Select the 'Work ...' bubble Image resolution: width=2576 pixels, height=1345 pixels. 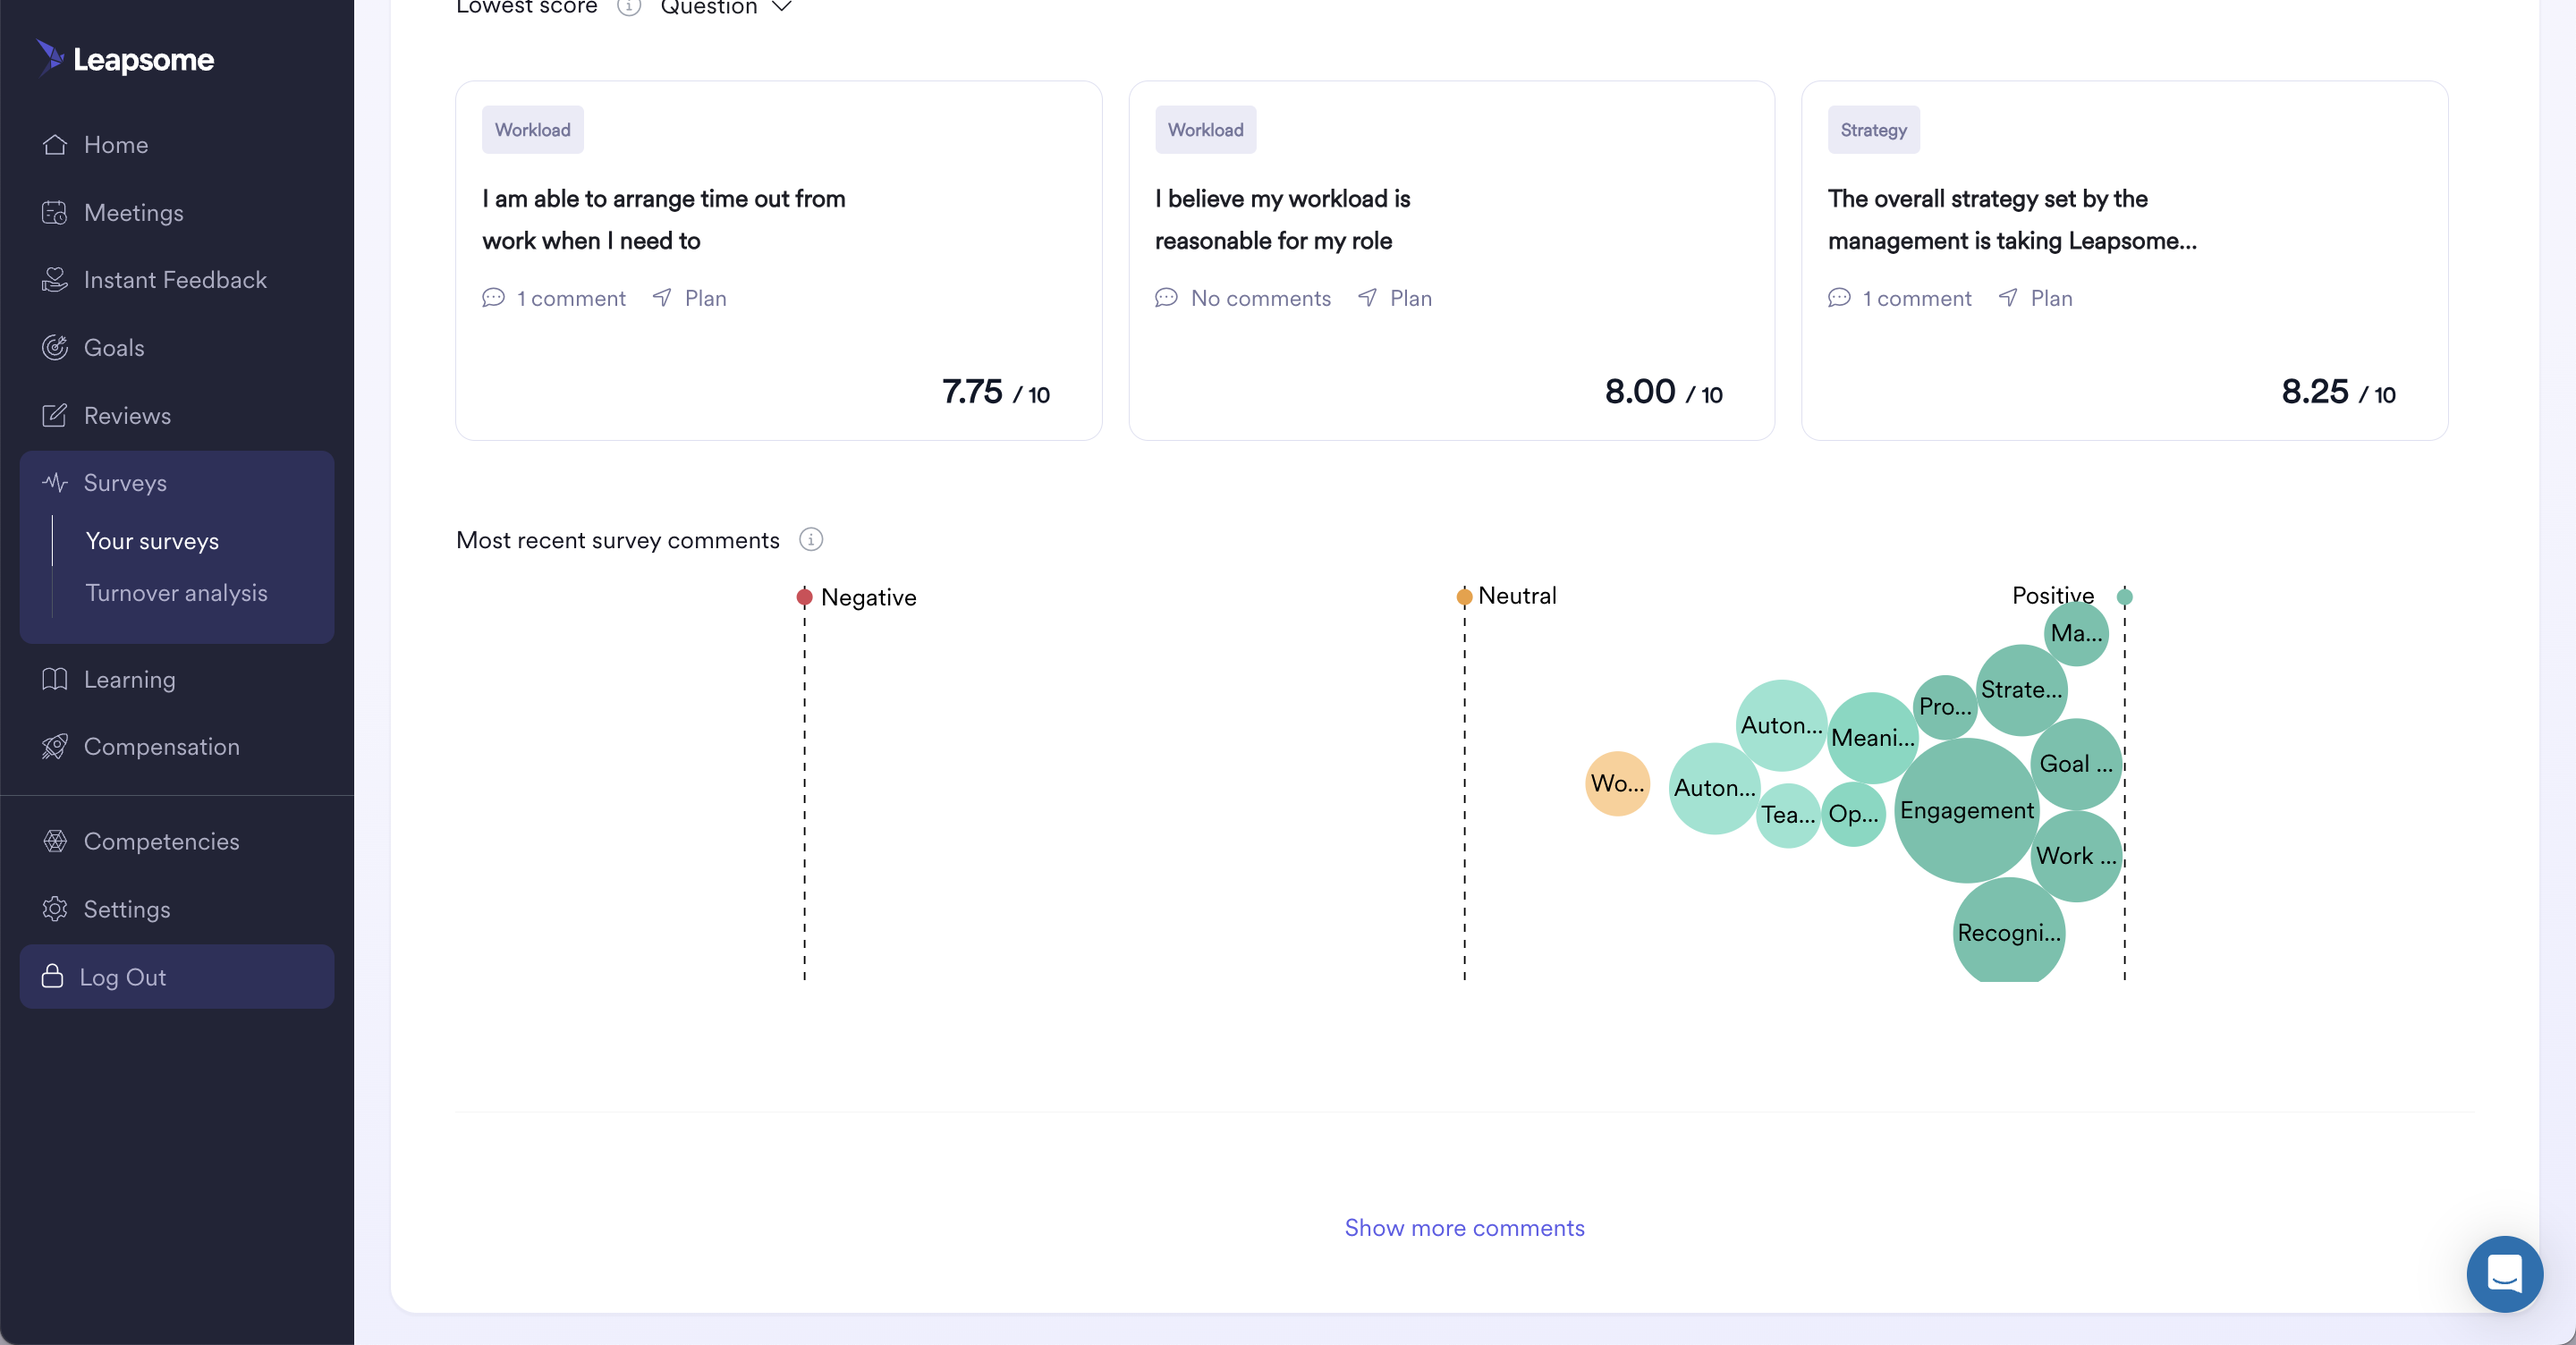2076,856
